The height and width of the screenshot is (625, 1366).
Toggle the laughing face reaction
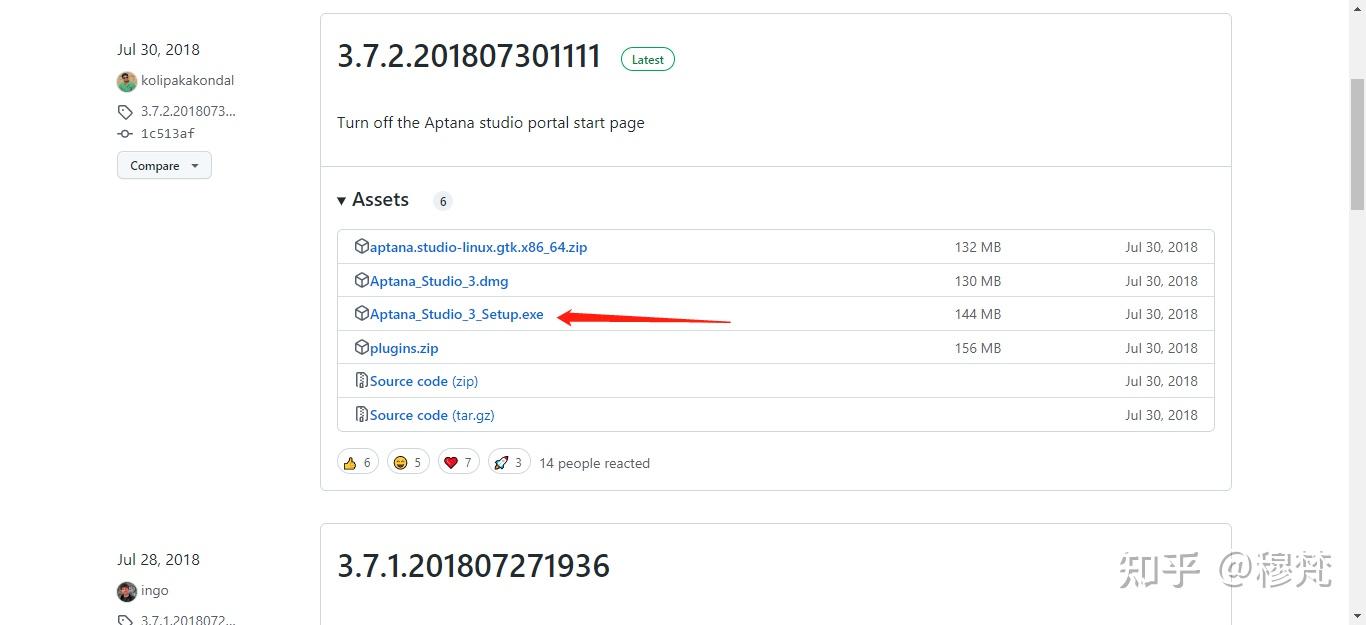(x=407, y=461)
